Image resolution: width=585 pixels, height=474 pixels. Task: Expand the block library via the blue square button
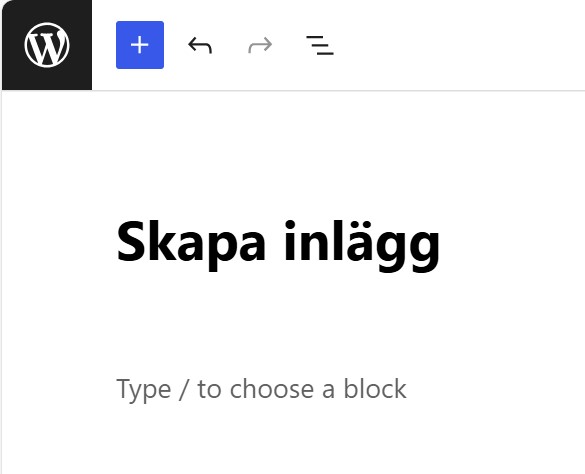click(140, 45)
